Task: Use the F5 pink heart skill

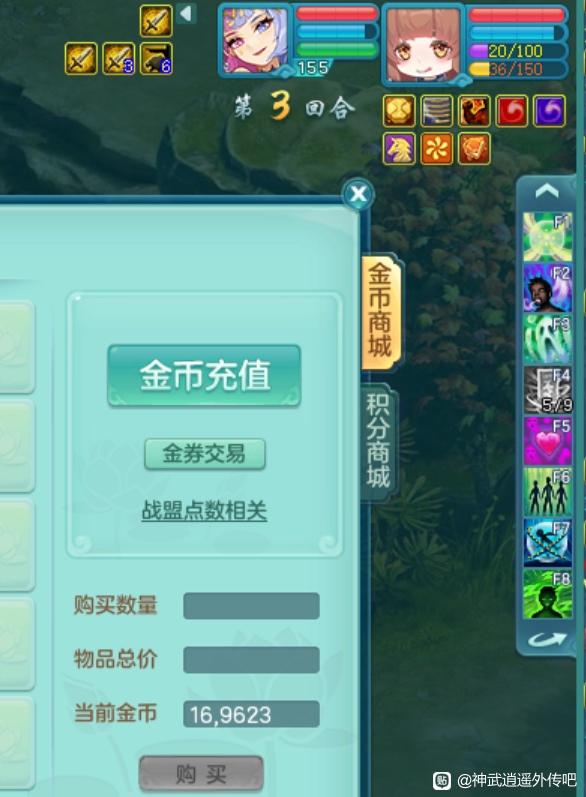Action: point(547,441)
